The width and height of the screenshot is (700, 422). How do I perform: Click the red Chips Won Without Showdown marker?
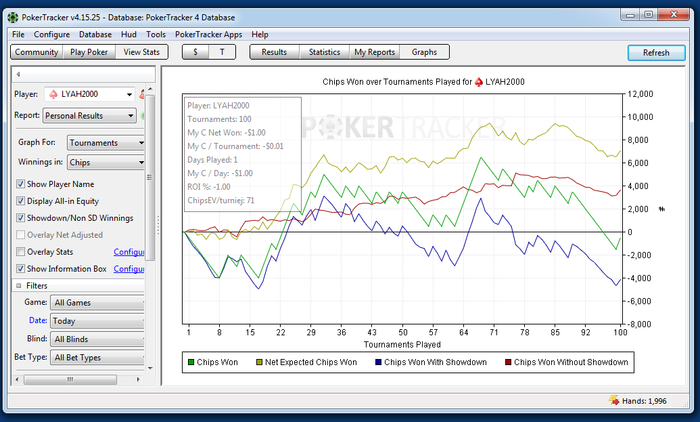coord(508,362)
